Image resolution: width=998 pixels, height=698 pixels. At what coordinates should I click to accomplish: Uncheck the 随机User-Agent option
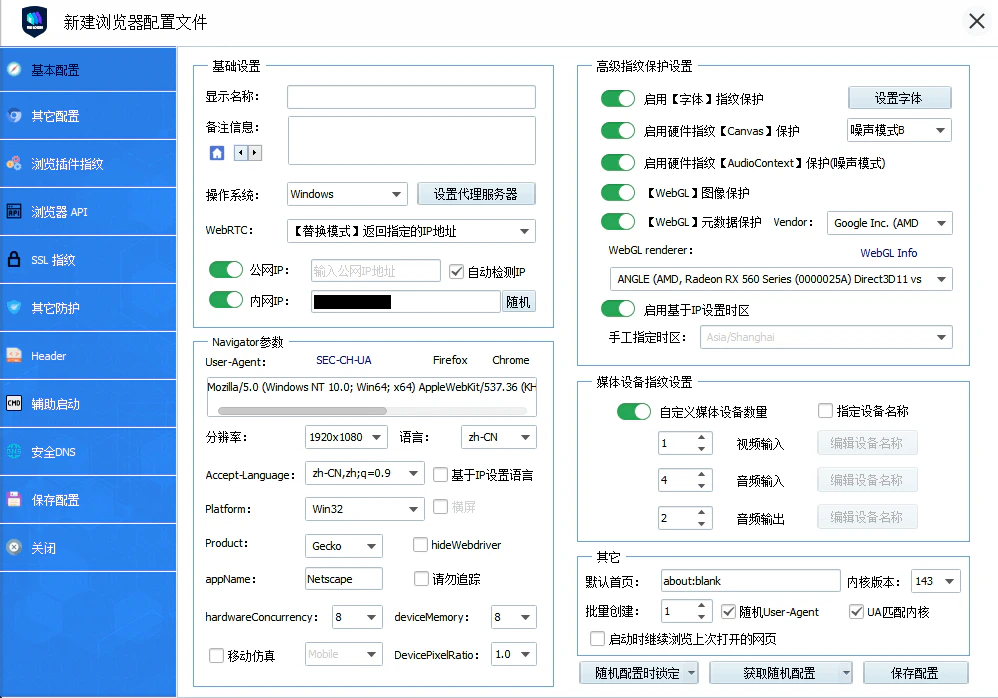click(x=729, y=611)
